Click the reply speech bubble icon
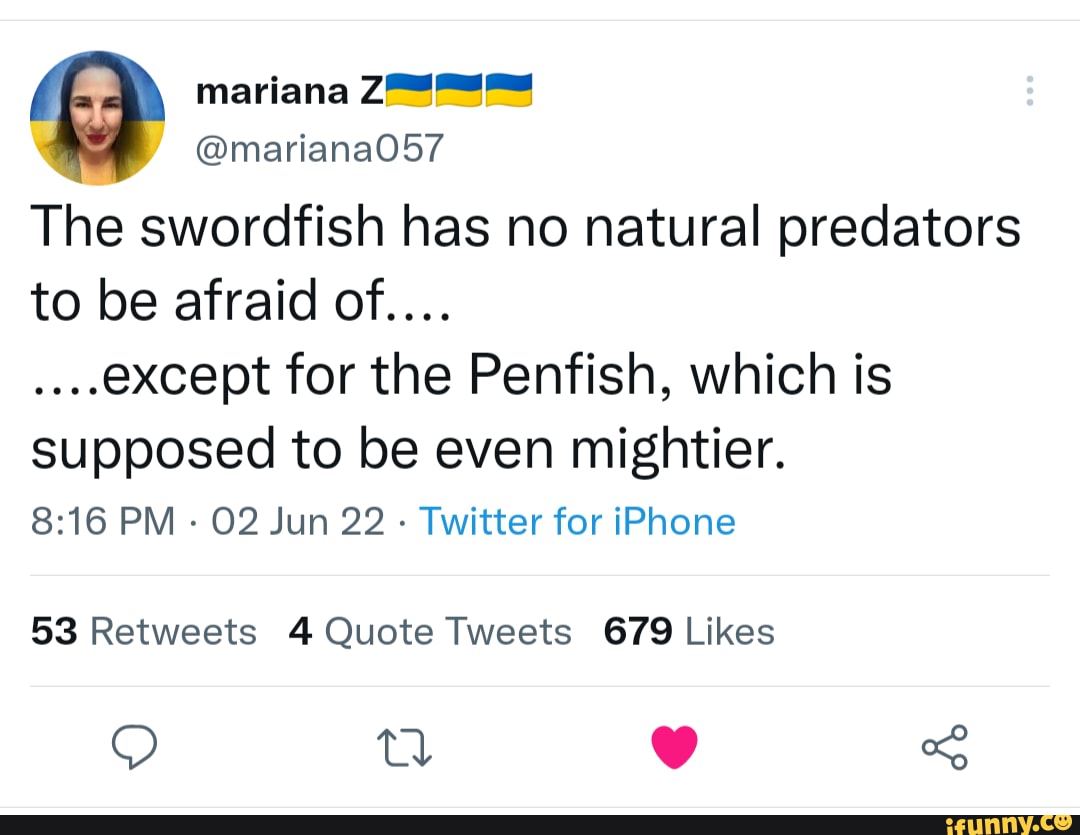The width and height of the screenshot is (1080, 835). (x=135, y=746)
